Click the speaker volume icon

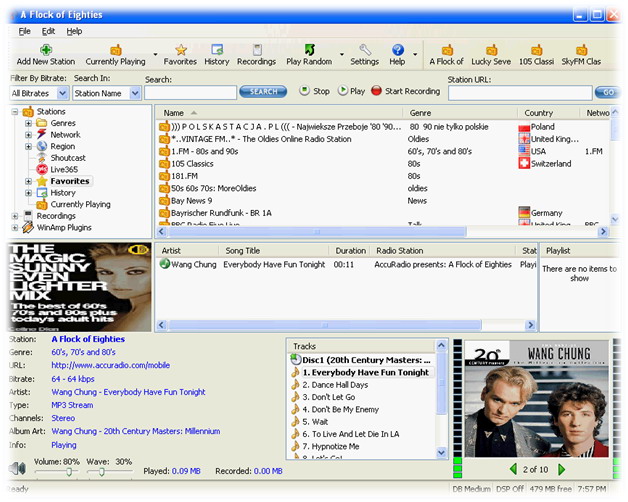pos(17,469)
